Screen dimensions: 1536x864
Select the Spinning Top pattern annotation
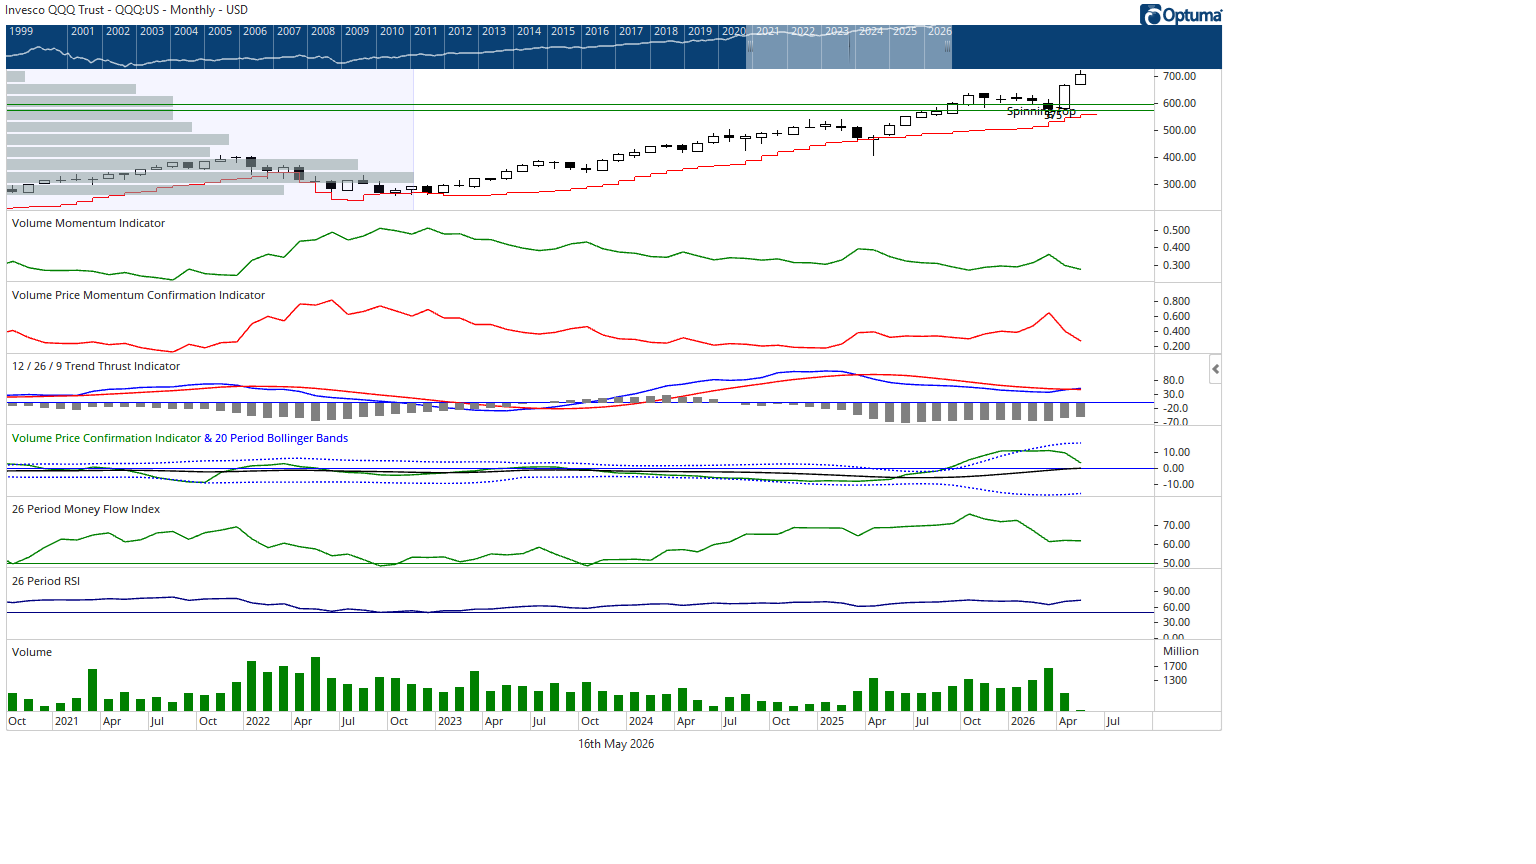coord(1041,111)
